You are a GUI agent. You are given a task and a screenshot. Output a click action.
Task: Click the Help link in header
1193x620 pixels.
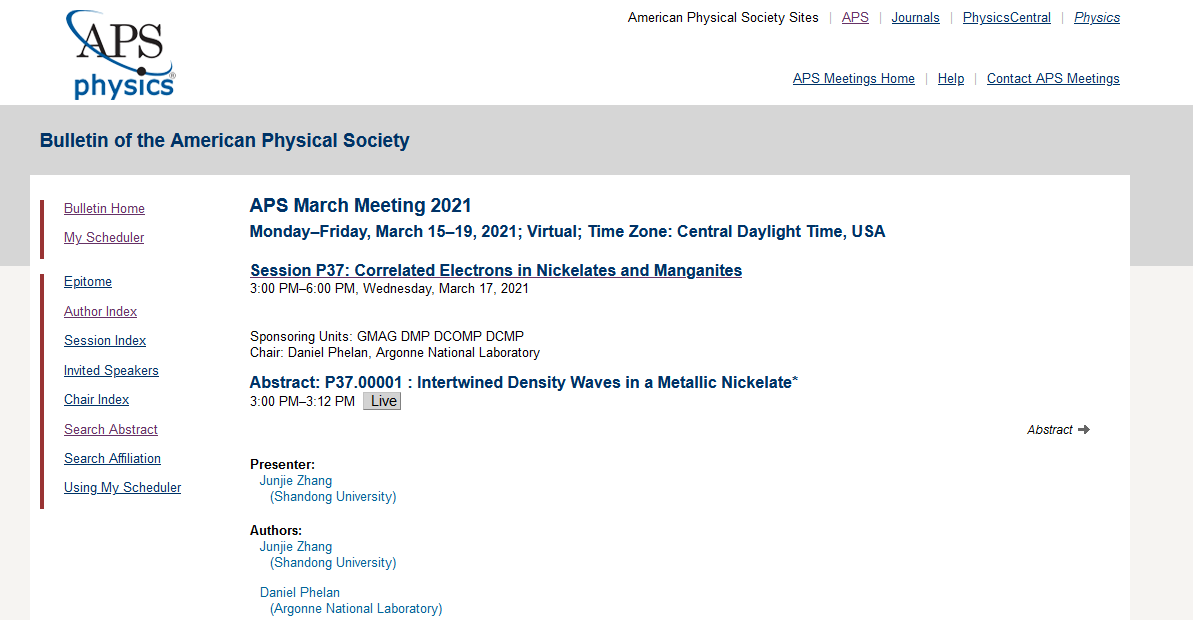coord(950,79)
